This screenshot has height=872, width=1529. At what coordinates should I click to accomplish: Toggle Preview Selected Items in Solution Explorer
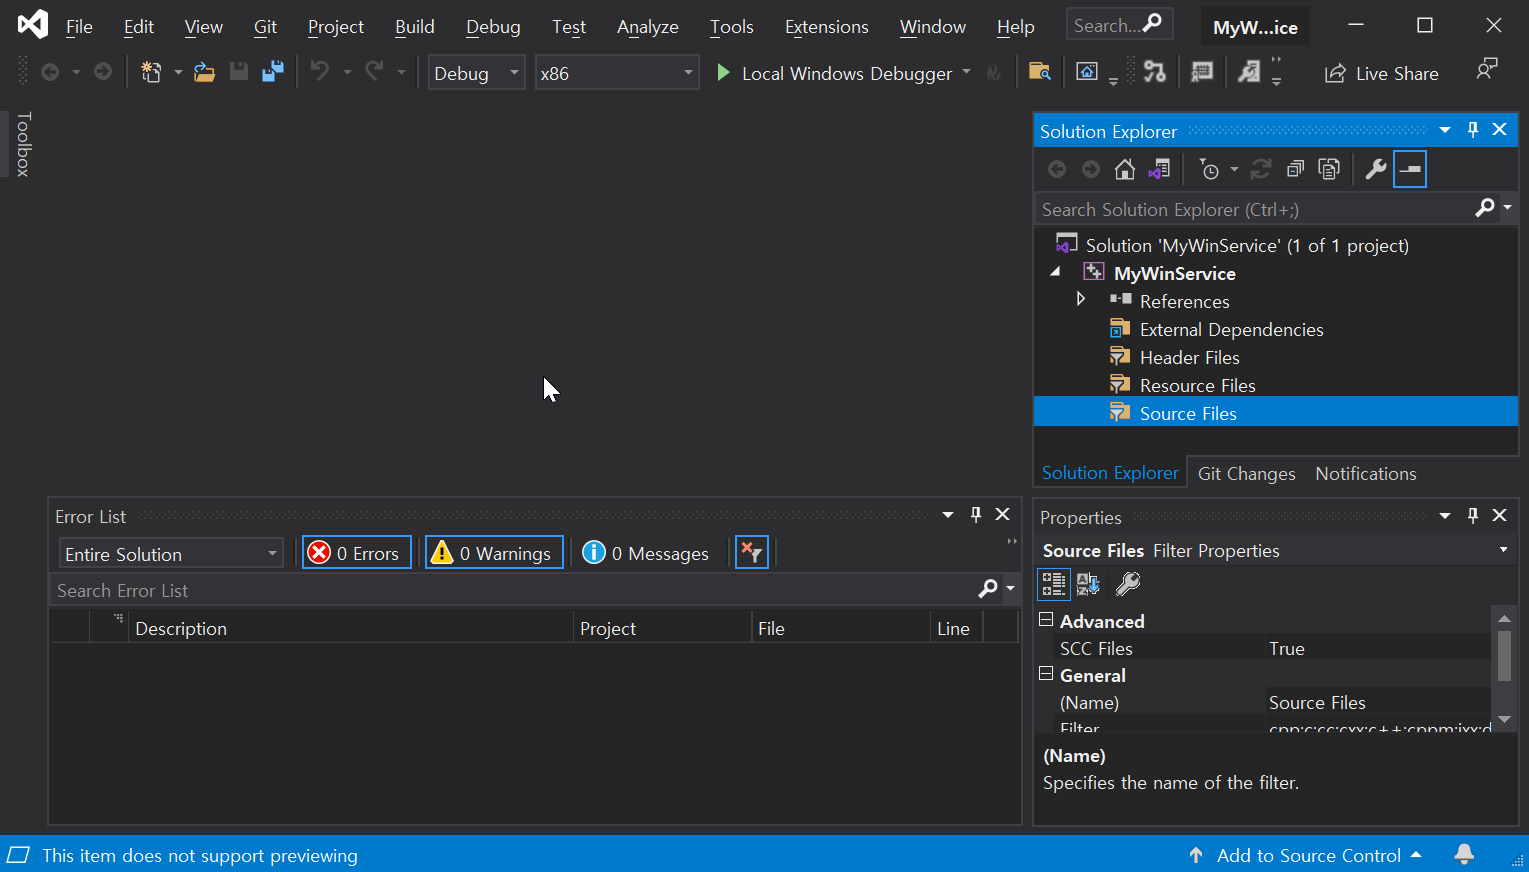pyautogui.click(x=1410, y=169)
